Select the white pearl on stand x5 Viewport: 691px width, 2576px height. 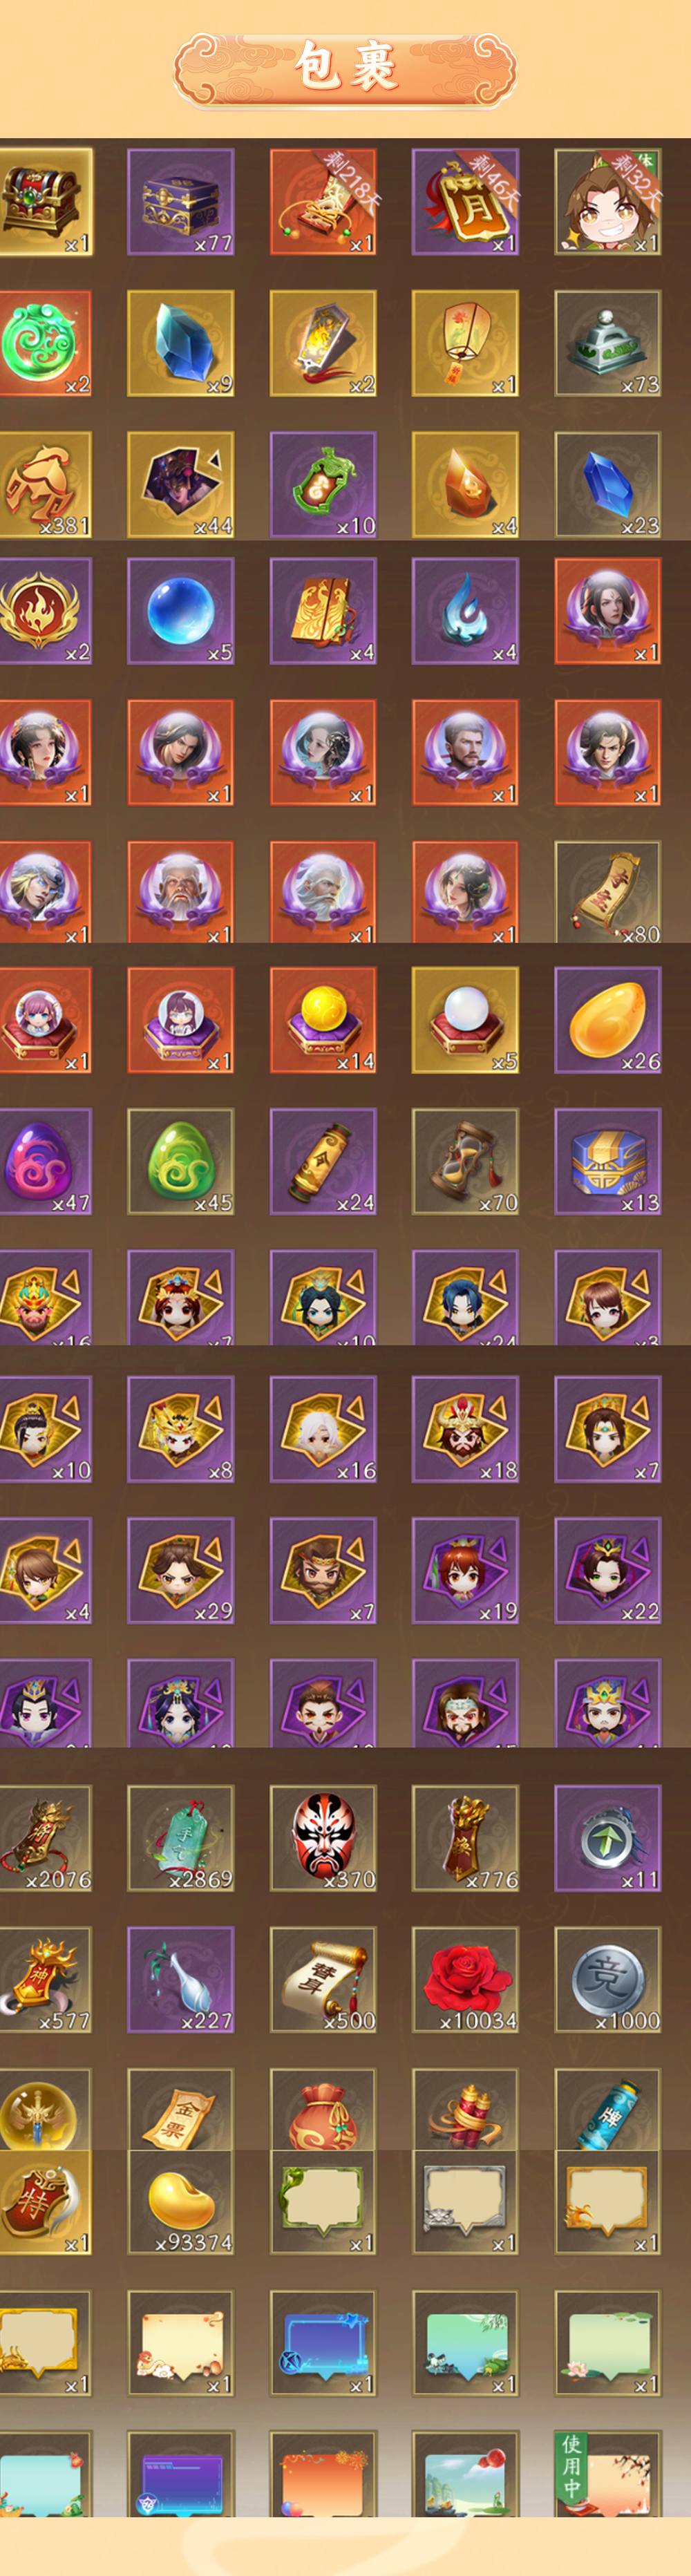point(465,1020)
